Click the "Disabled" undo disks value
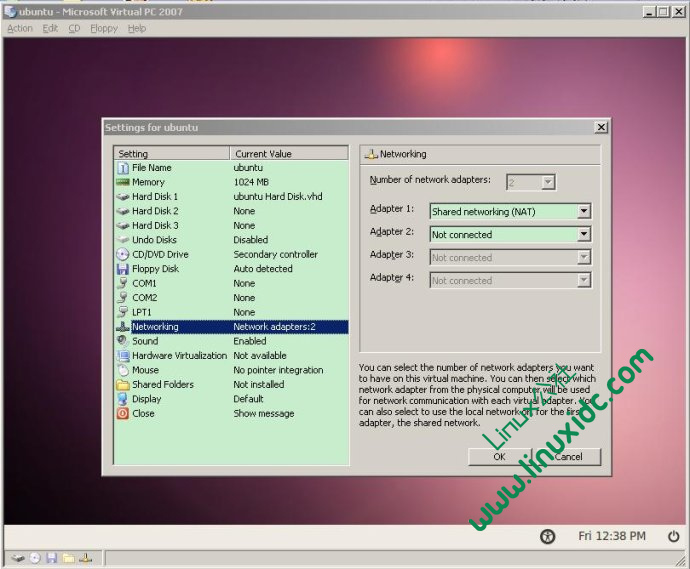The width and height of the screenshot is (690, 569). [250, 240]
